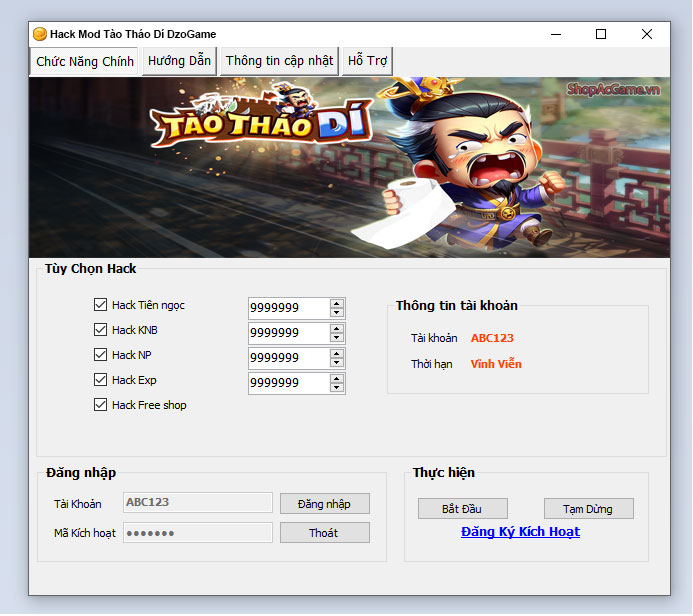Uncheck the Hack Free shop checkbox
The image size is (693, 616).
pyautogui.click(x=100, y=405)
